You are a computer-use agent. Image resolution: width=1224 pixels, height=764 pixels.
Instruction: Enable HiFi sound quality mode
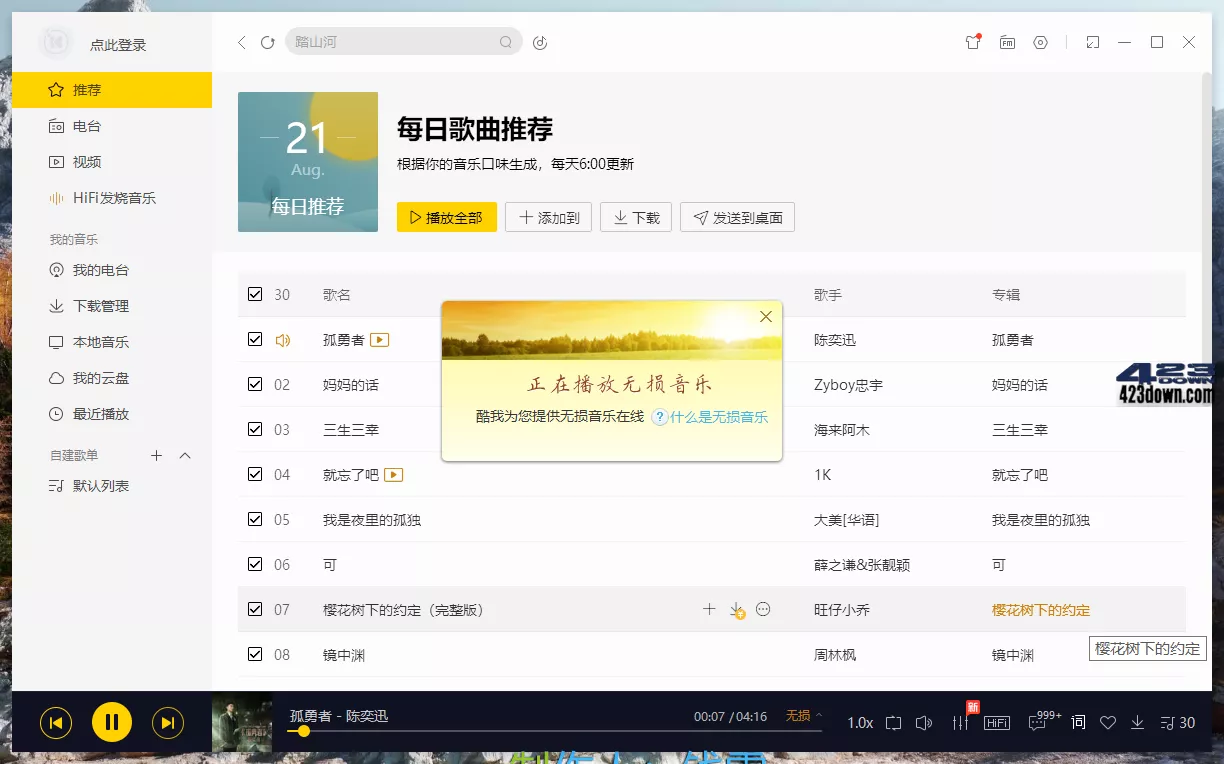(x=996, y=722)
